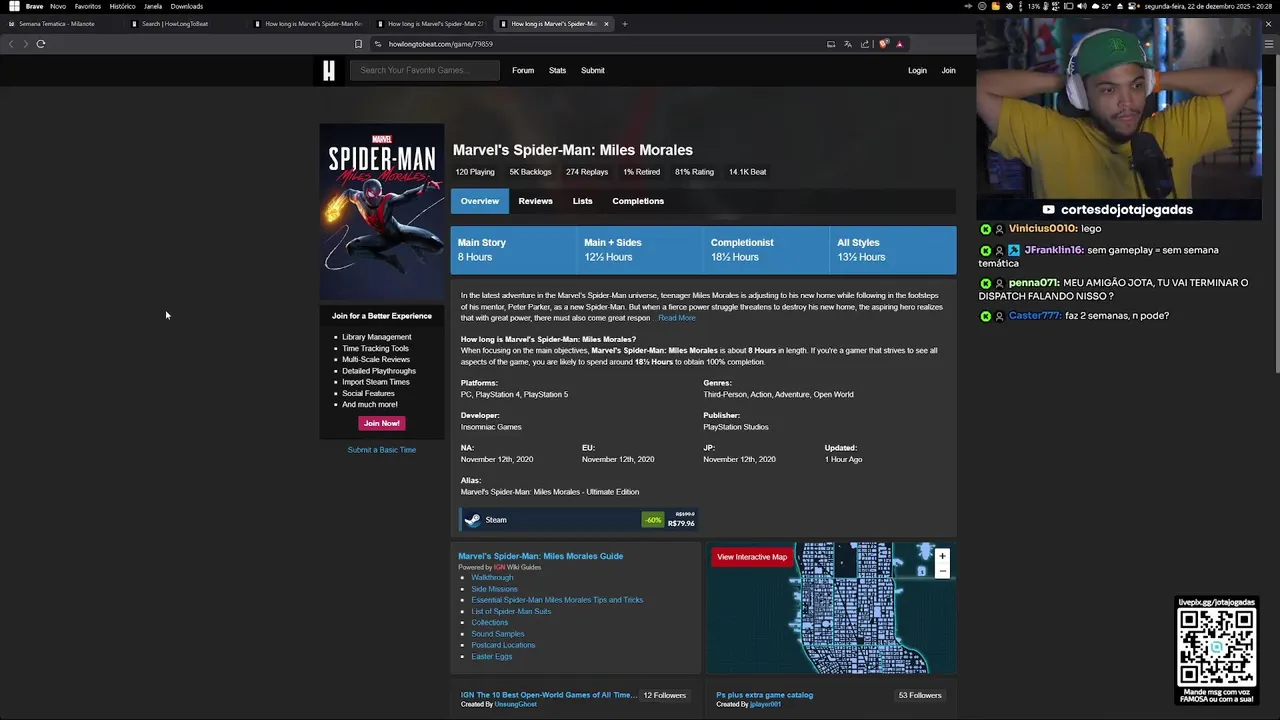Open the Walkthrough guide link

click(x=492, y=578)
